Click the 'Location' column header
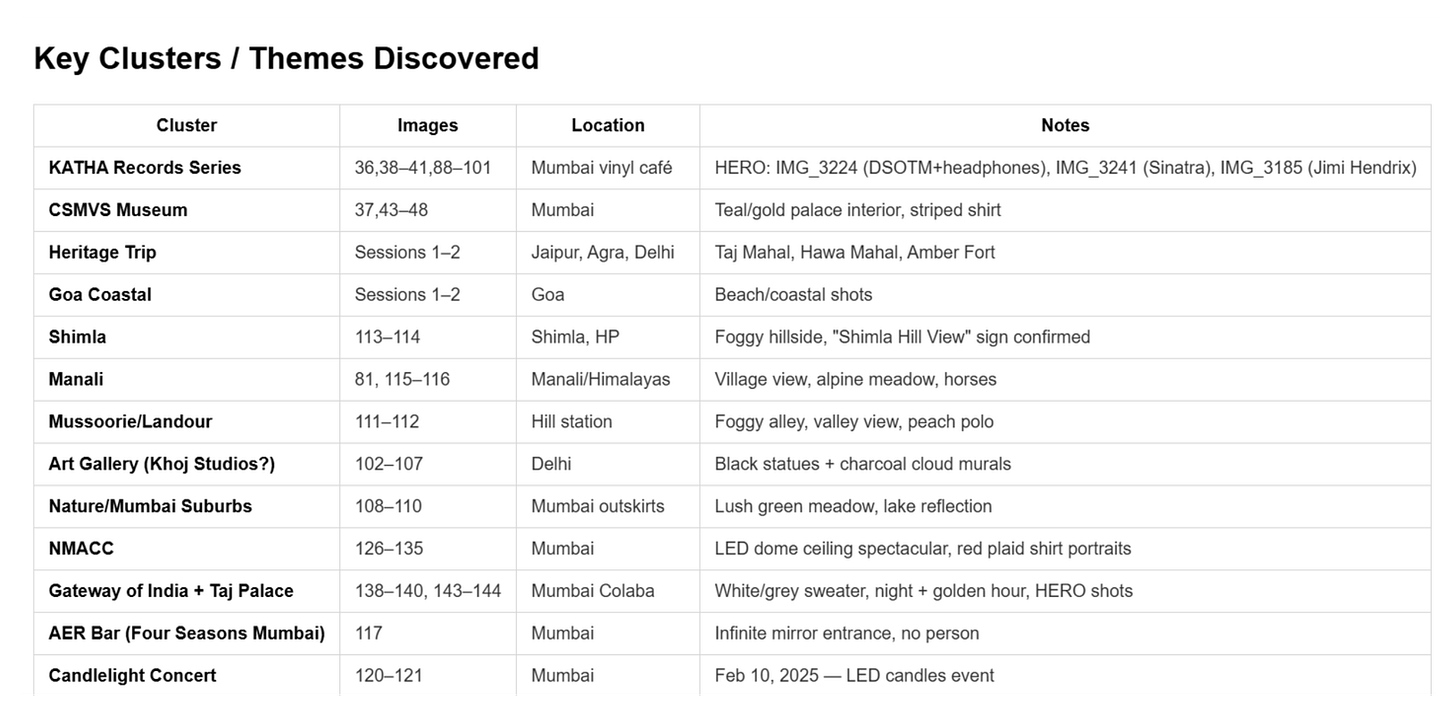This screenshot has height=713, width=1456. [608, 125]
